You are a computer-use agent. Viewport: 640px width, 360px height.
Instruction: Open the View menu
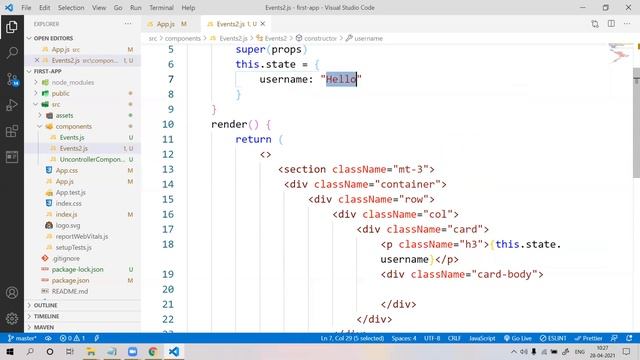click(99, 8)
